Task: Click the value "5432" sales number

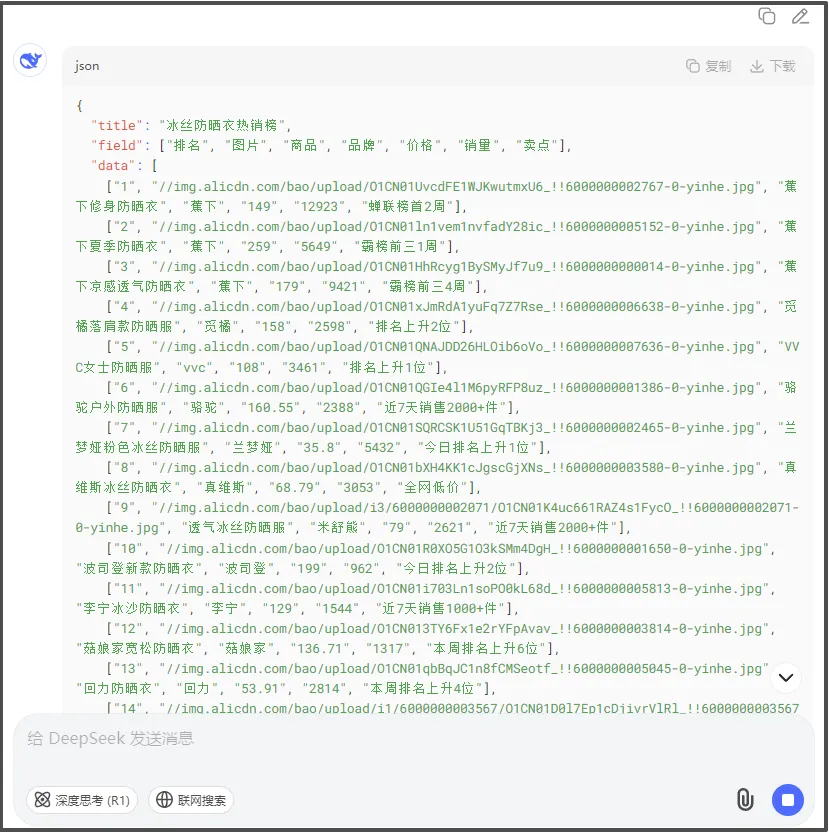Action: point(379,448)
